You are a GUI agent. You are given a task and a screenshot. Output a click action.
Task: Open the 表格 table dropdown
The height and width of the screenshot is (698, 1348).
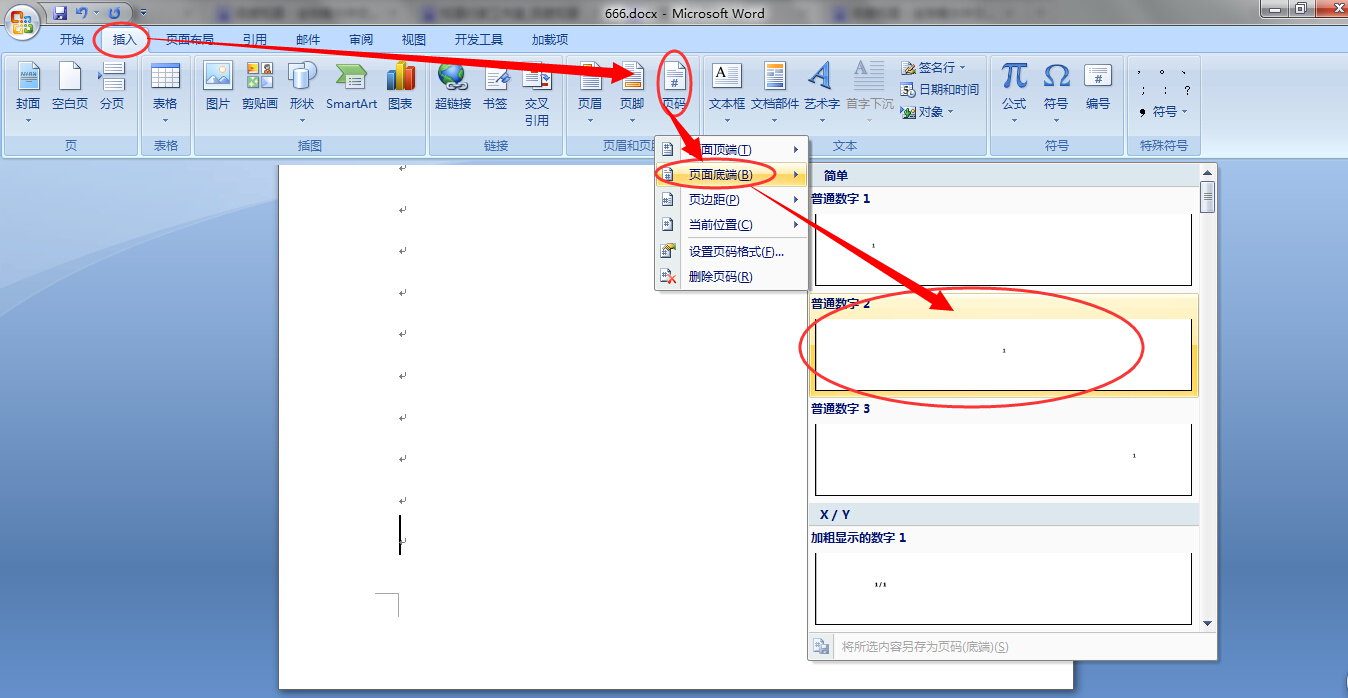[165, 88]
